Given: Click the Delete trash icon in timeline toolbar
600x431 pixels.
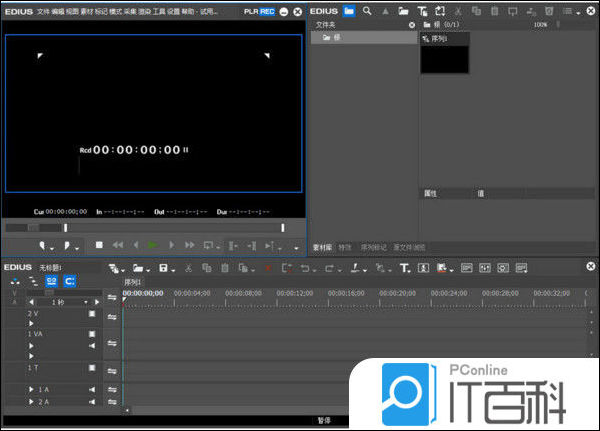Looking at the screenshot, I should coord(226,268).
